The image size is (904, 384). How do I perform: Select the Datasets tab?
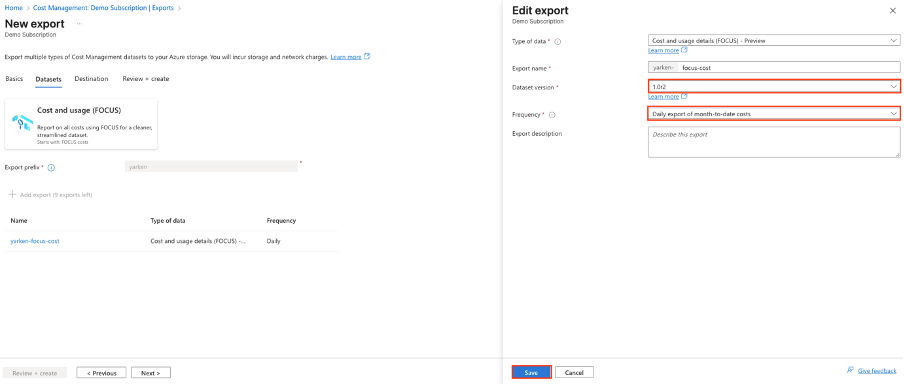coord(48,79)
